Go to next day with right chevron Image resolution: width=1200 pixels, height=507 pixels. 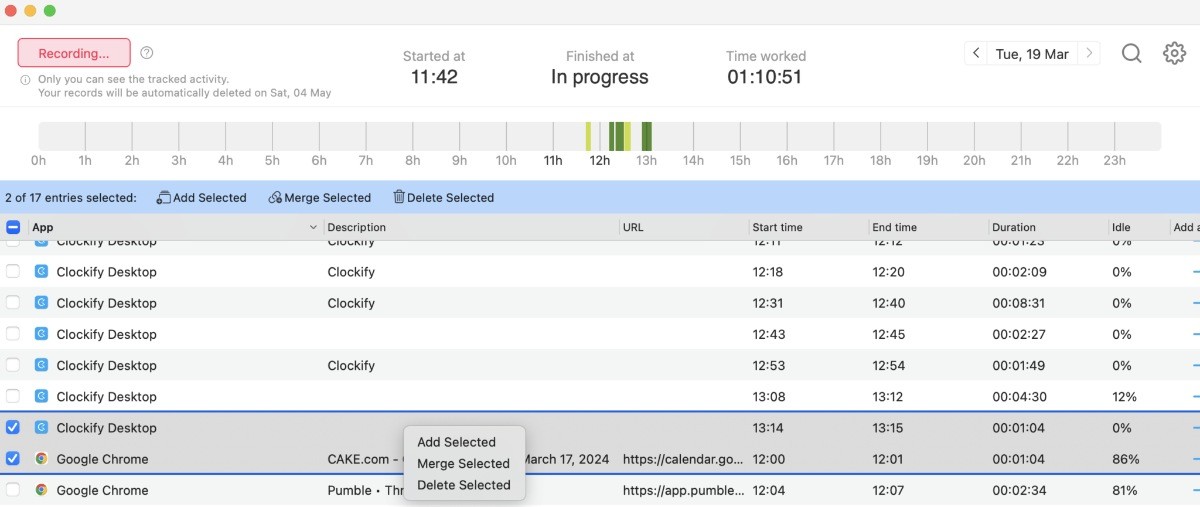(x=1089, y=54)
